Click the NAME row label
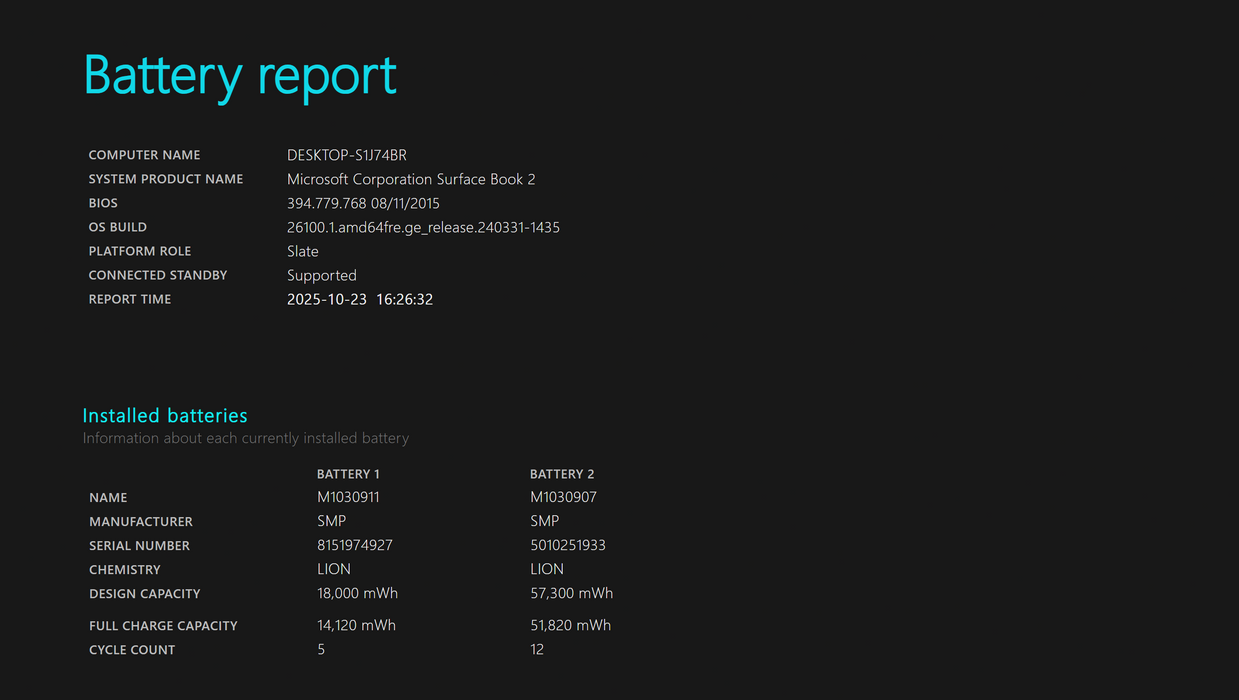 (108, 497)
